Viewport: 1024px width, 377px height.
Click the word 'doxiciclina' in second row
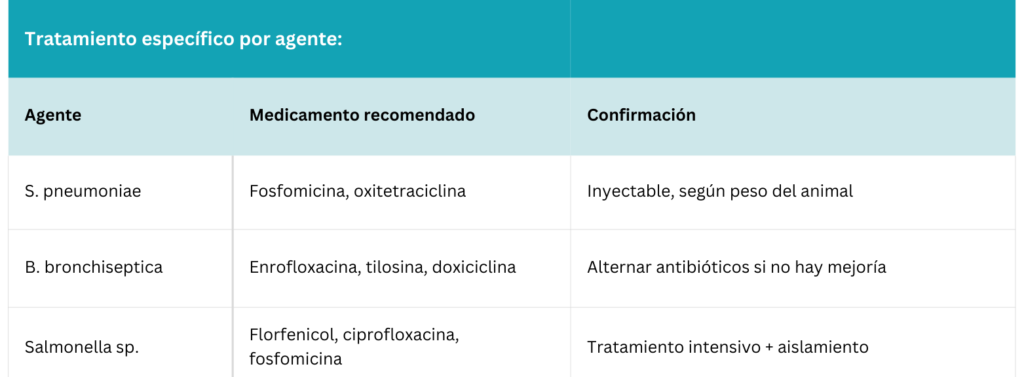(473, 267)
